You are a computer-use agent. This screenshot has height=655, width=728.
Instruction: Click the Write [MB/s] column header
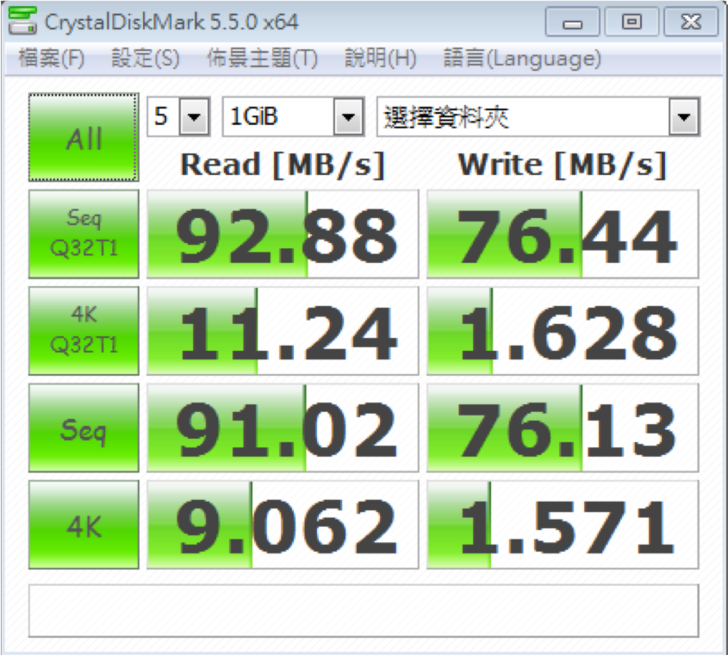point(562,165)
